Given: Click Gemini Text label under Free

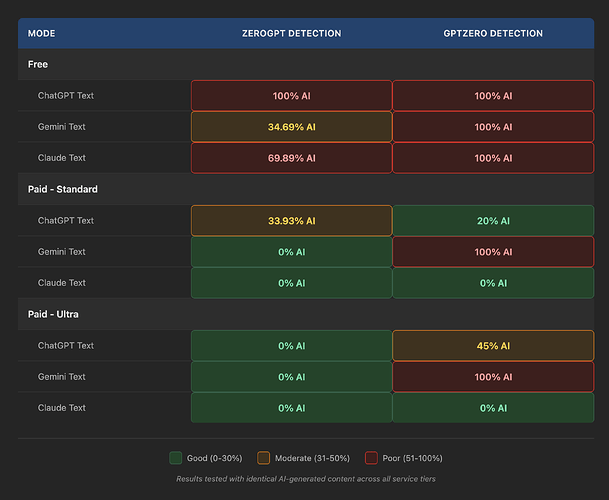Looking at the screenshot, I should click(x=61, y=127).
